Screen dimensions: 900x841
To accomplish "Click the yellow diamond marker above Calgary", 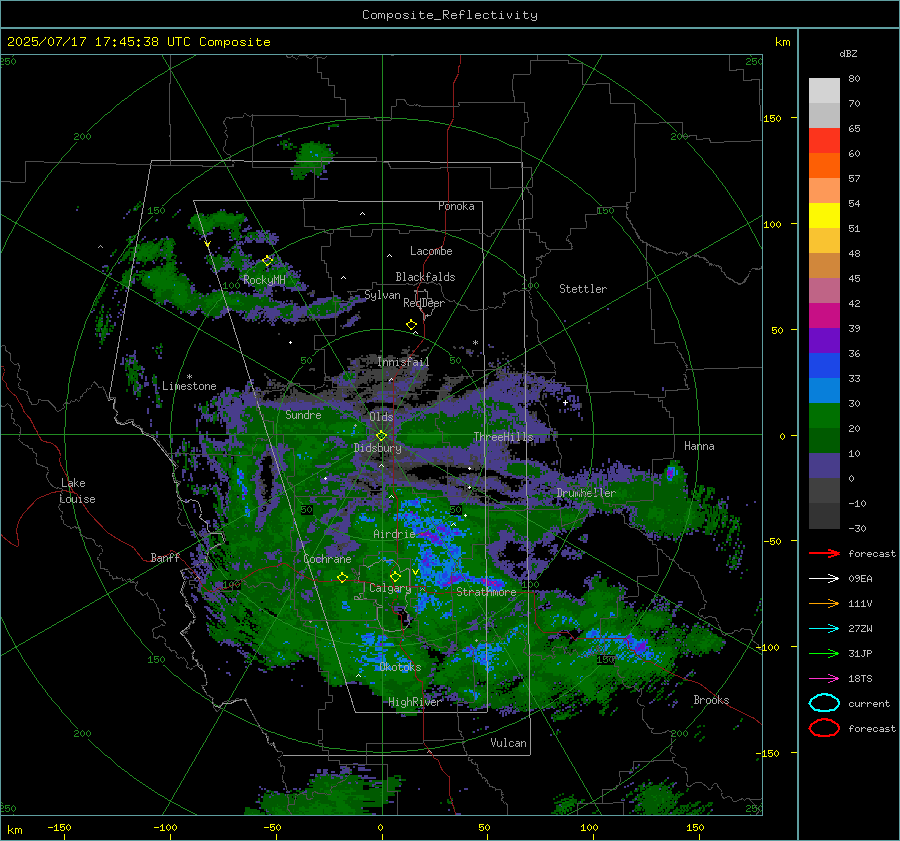I will click(x=395, y=576).
